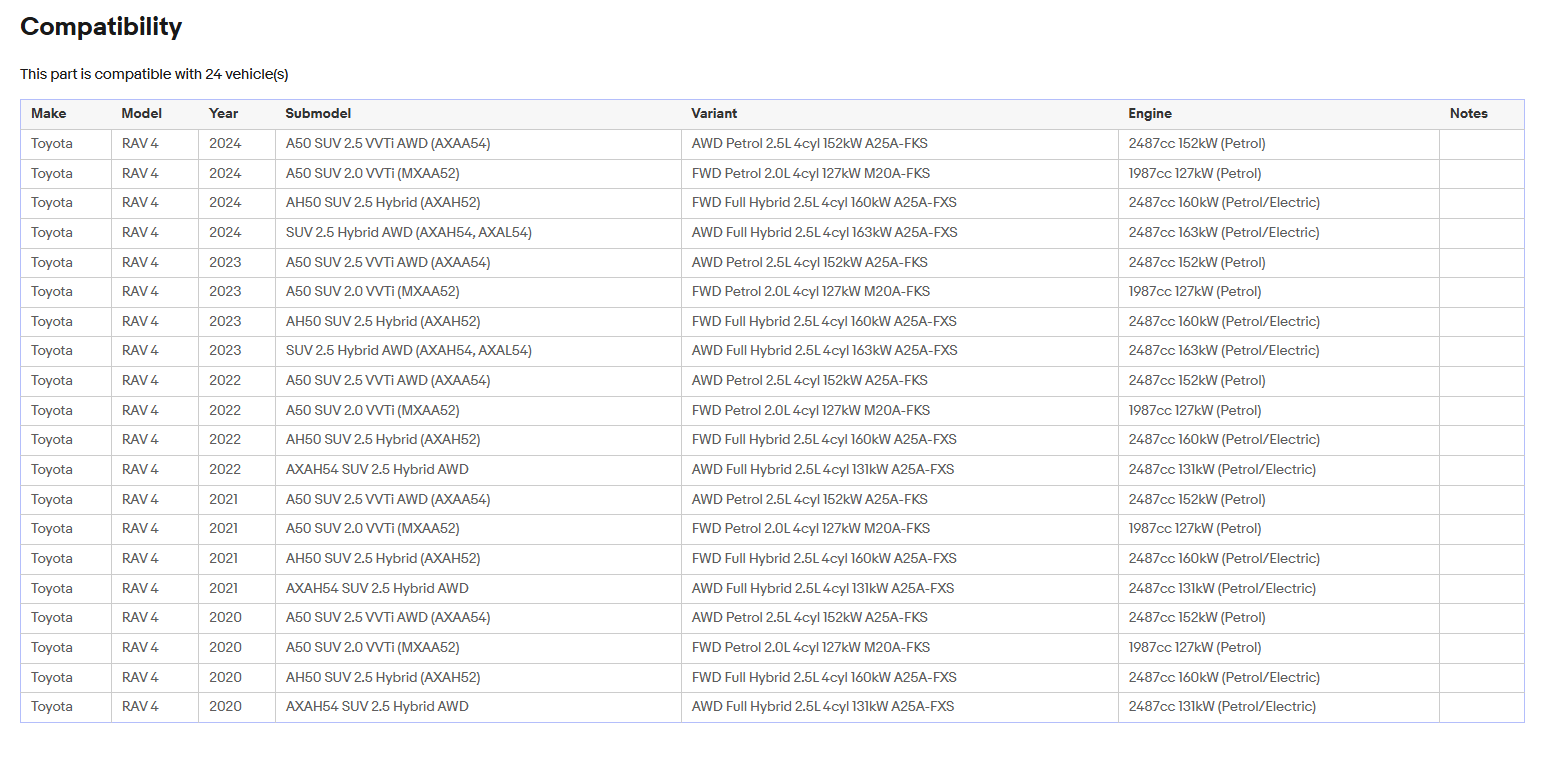Click the 2020 A50 SUV 2.5 VVTi AWD submodel
Viewport: 1544px width, 775px height.
pyautogui.click(x=478, y=618)
